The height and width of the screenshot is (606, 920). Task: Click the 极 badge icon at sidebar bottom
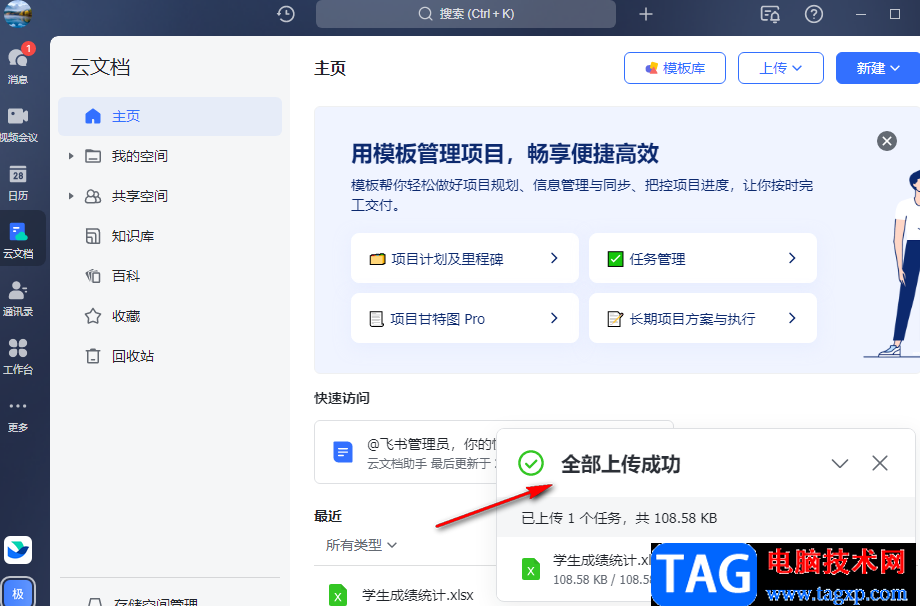18,593
